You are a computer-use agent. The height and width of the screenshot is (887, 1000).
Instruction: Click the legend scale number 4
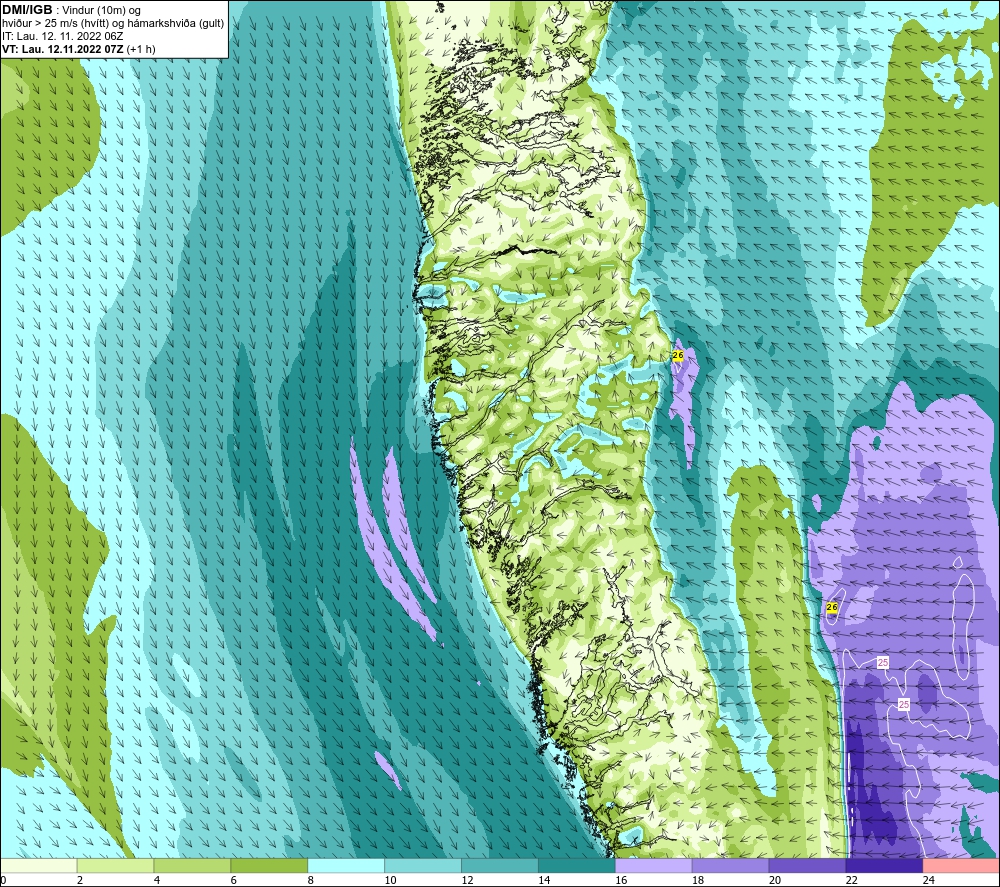(x=157, y=880)
